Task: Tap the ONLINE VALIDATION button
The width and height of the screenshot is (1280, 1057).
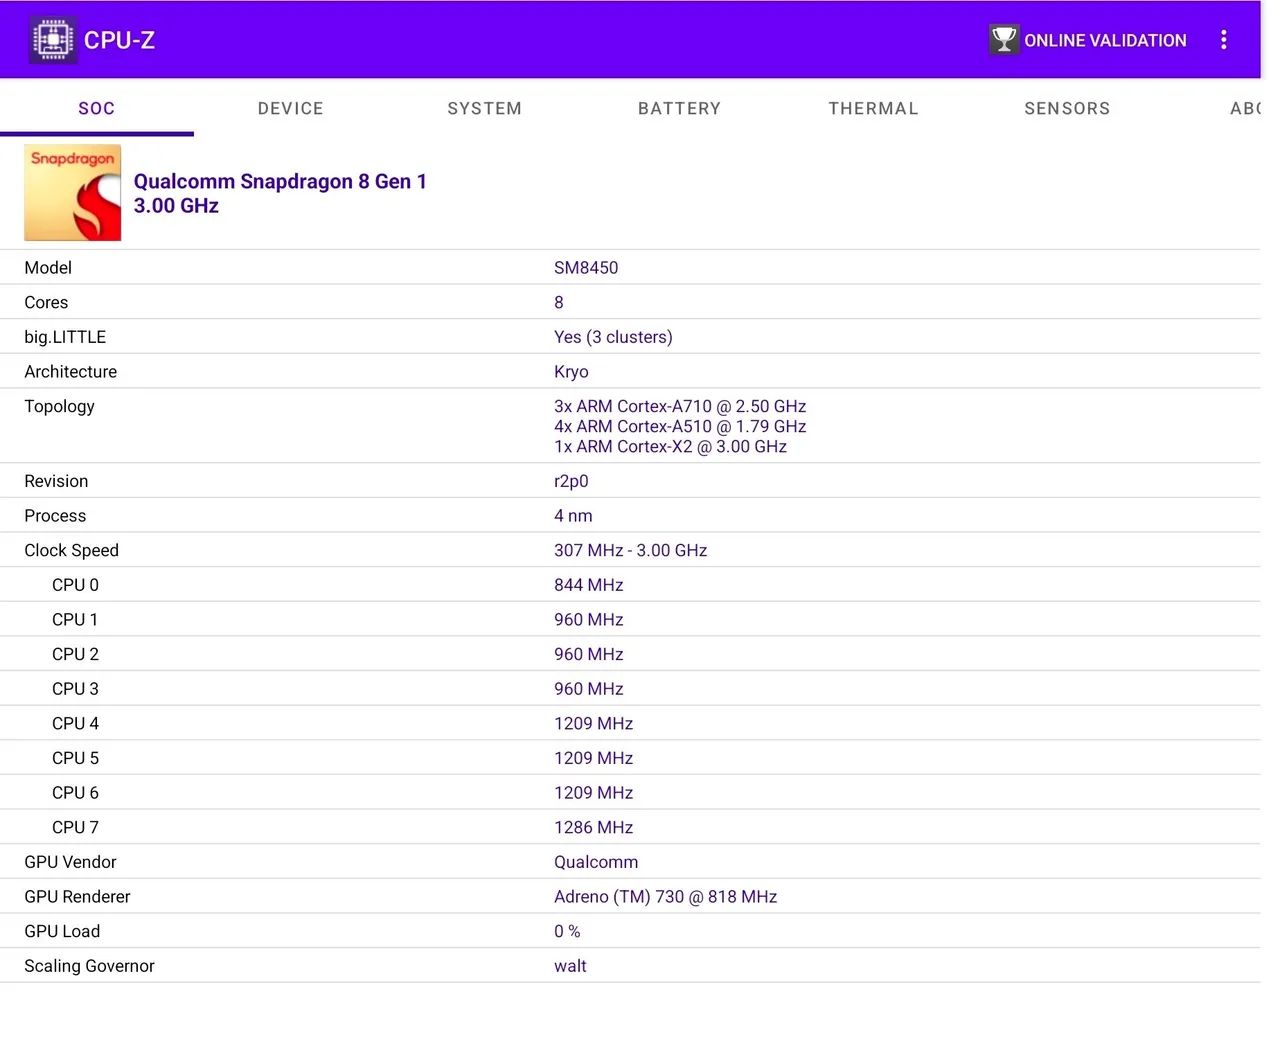Action: click(1088, 40)
